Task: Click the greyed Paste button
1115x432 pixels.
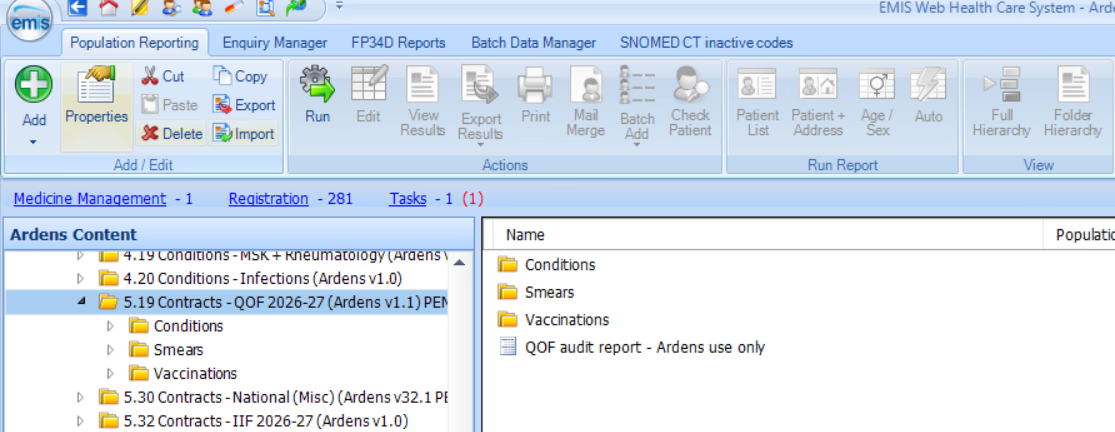Action: click(x=169, y=105)
